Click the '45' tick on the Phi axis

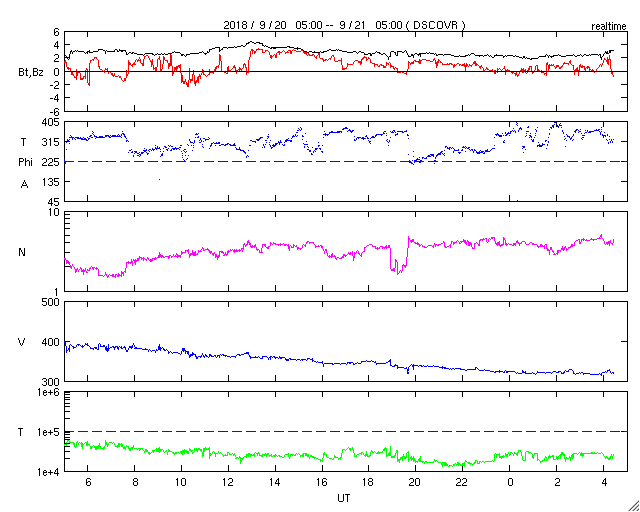(53, 202)
